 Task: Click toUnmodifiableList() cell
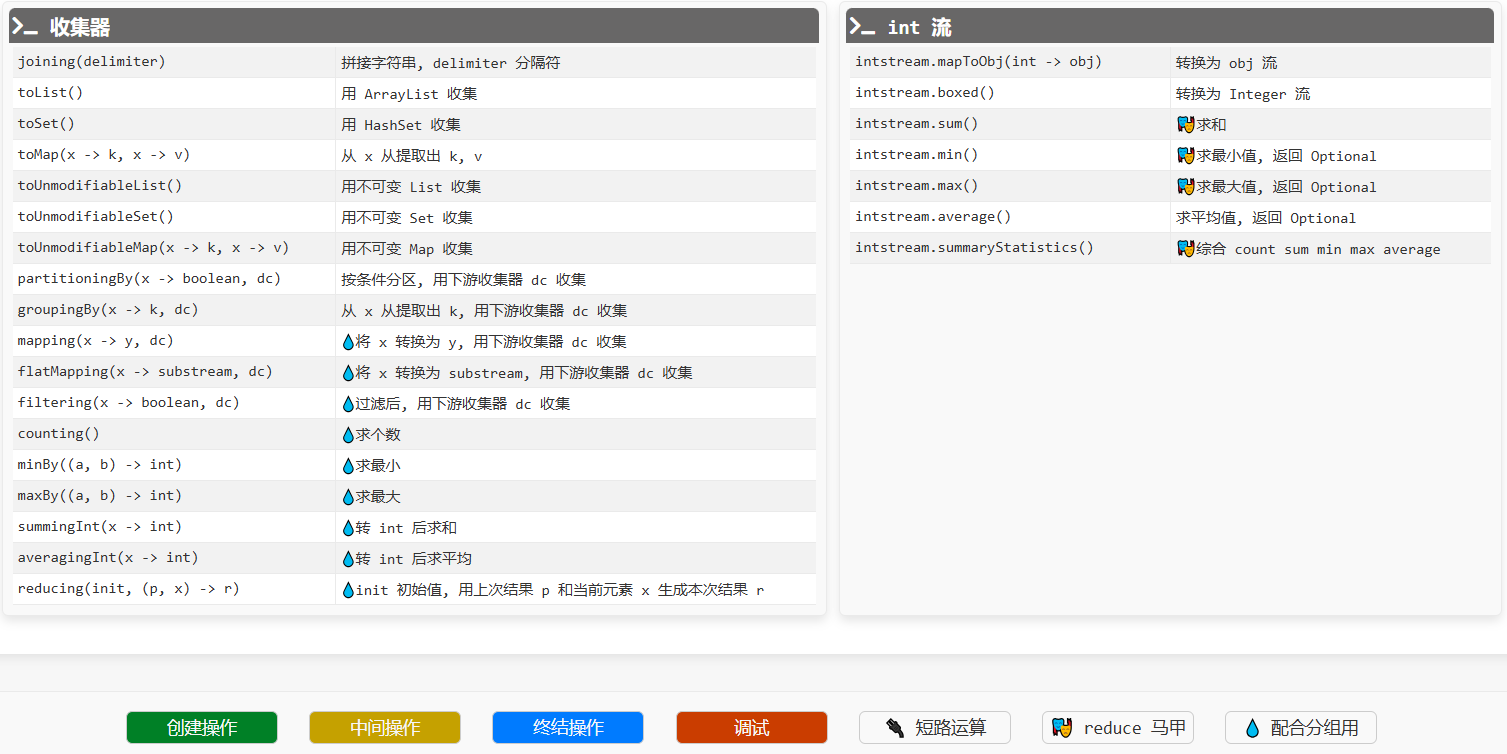click(174, 186)
